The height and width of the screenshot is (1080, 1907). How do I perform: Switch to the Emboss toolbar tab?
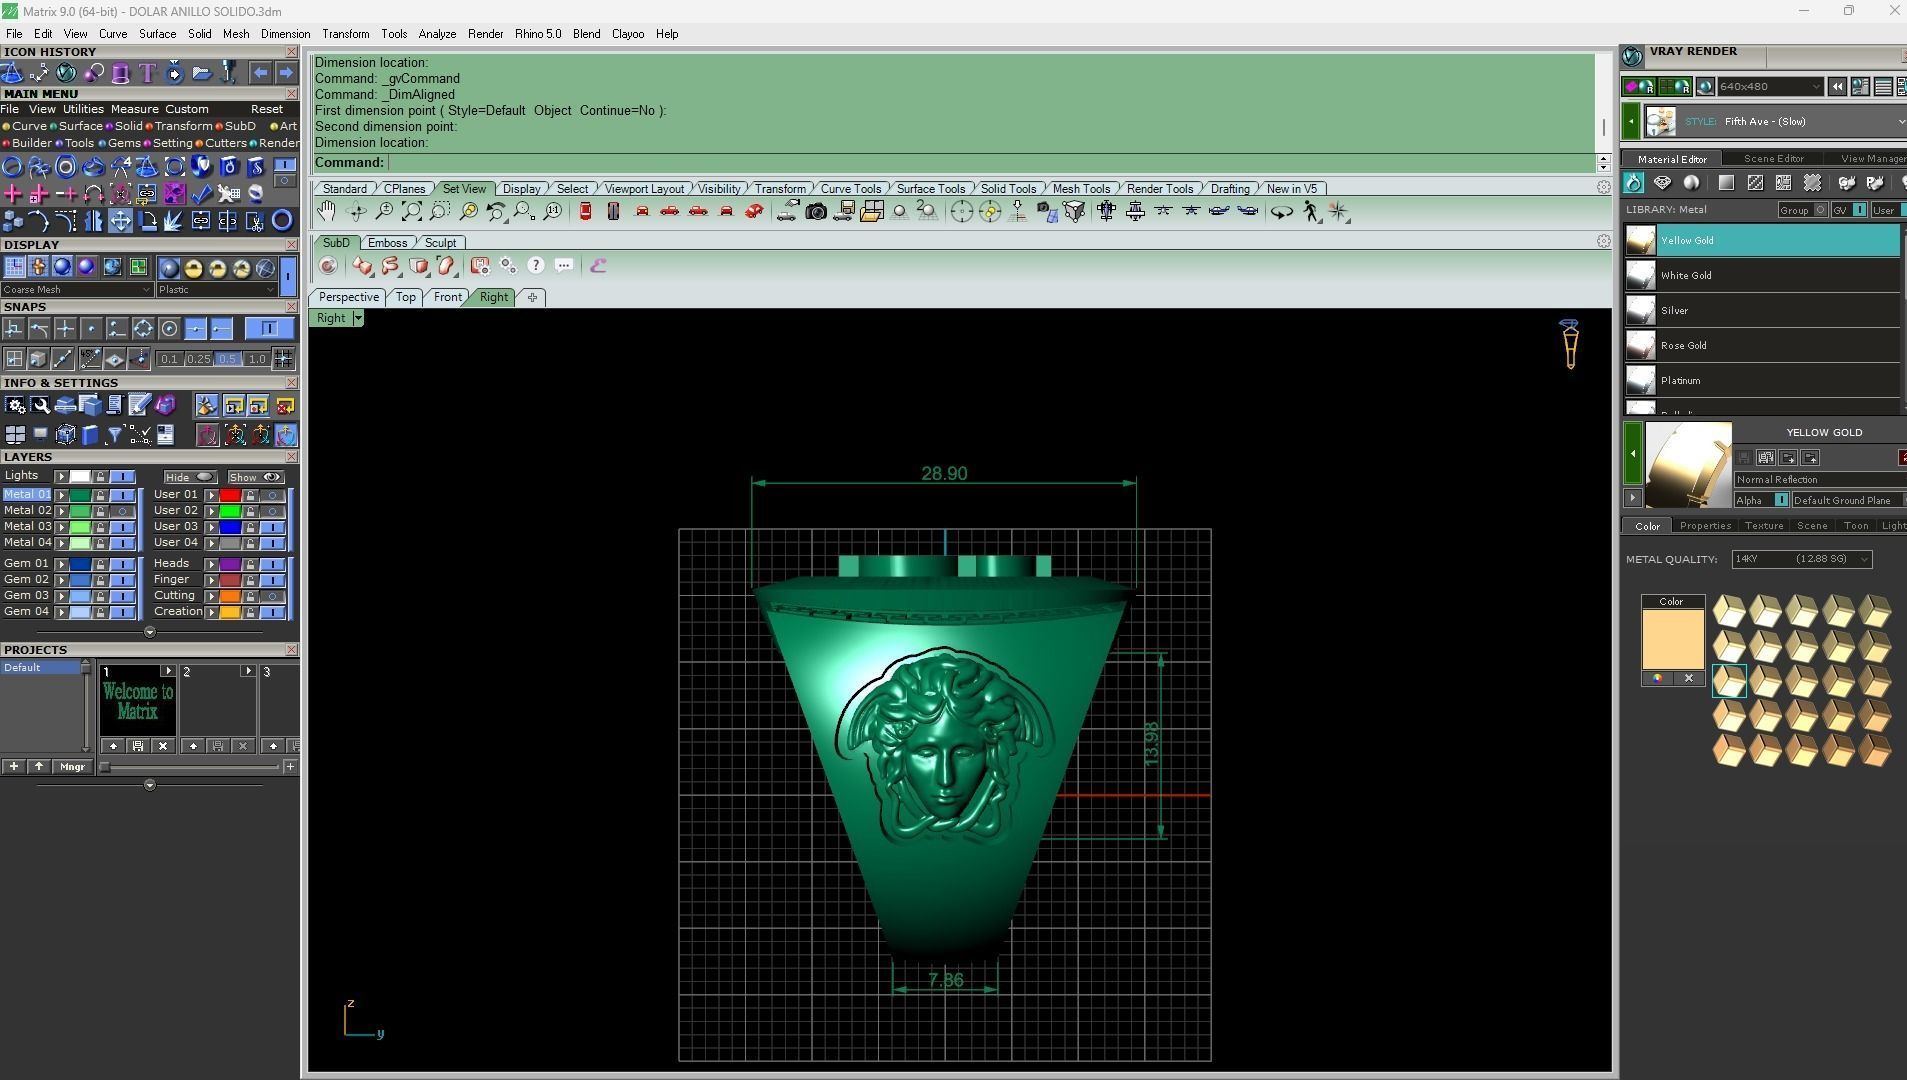(387, 243)
